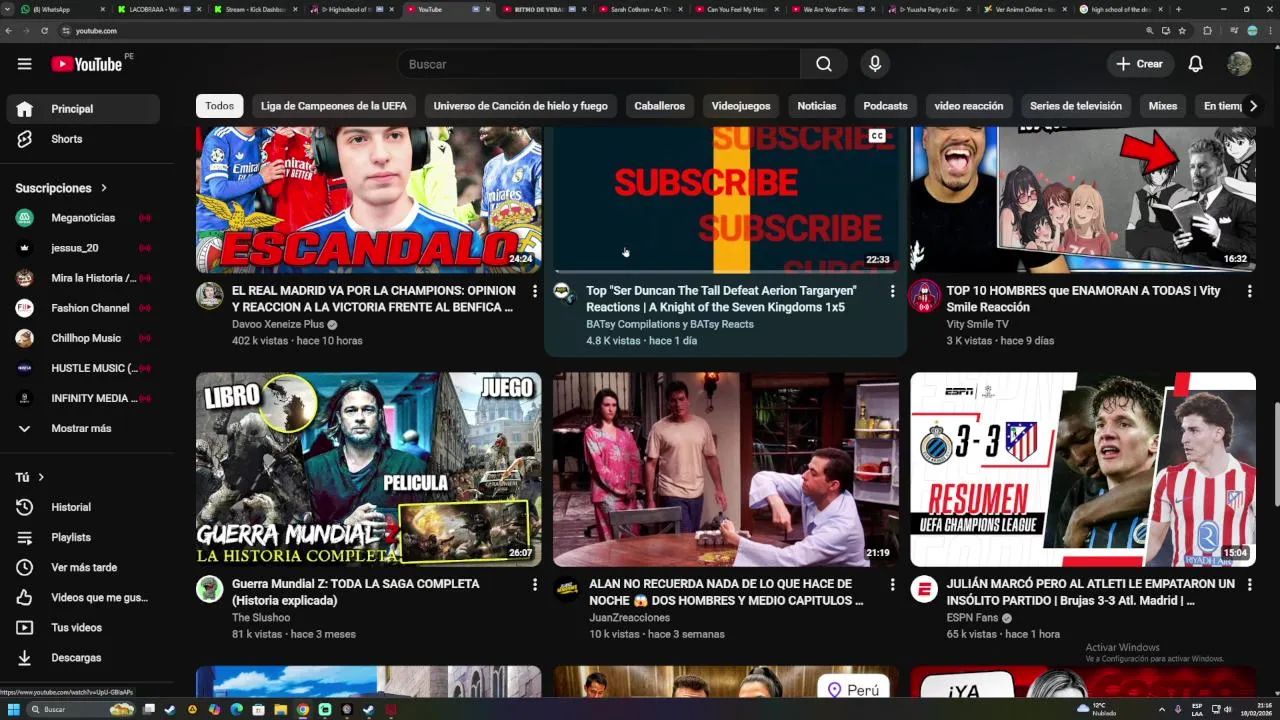Screen dimensions: 1280x720
Task: Open Chillhop Music subscription
Action: 83,338
